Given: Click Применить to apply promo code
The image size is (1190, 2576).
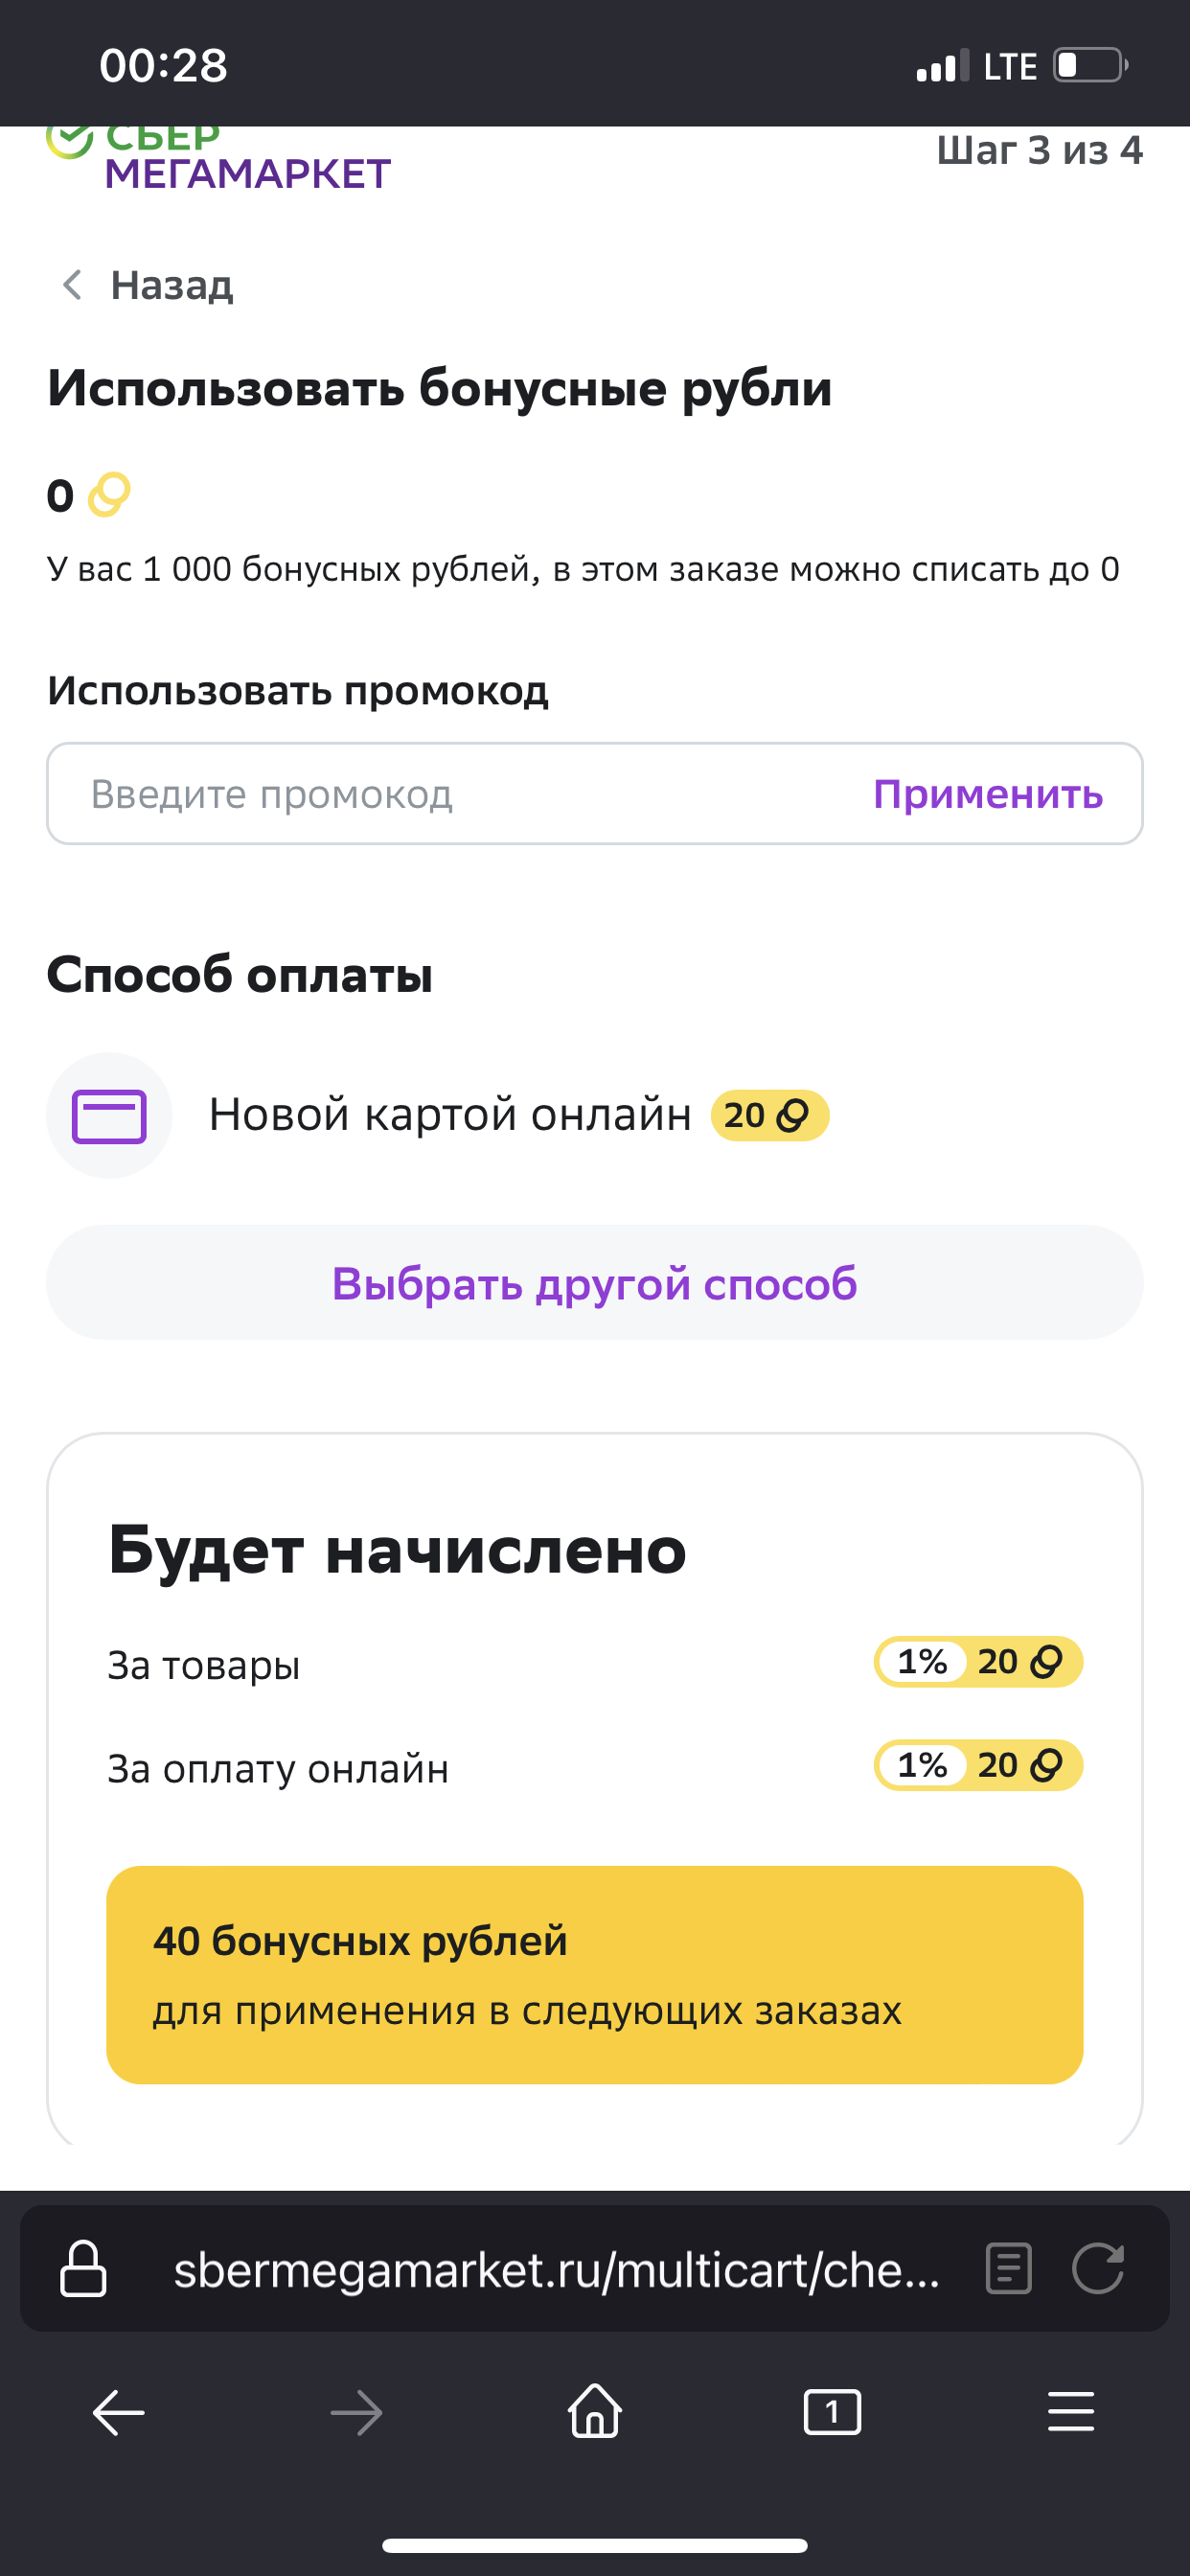Looking at the screenshot, I should tap(988, 794).
